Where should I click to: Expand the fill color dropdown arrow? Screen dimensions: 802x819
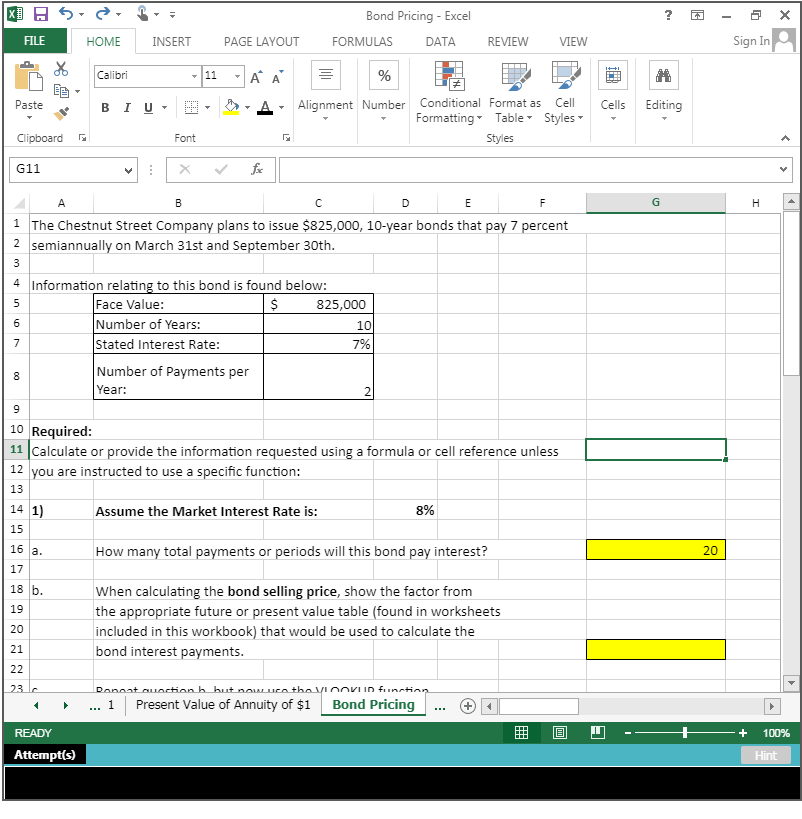(248, 108)
